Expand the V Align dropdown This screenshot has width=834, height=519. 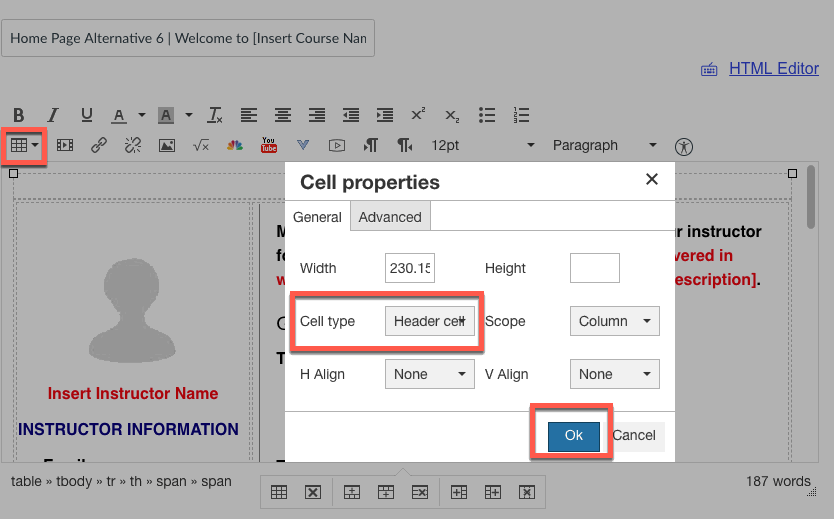coord(615,374)
